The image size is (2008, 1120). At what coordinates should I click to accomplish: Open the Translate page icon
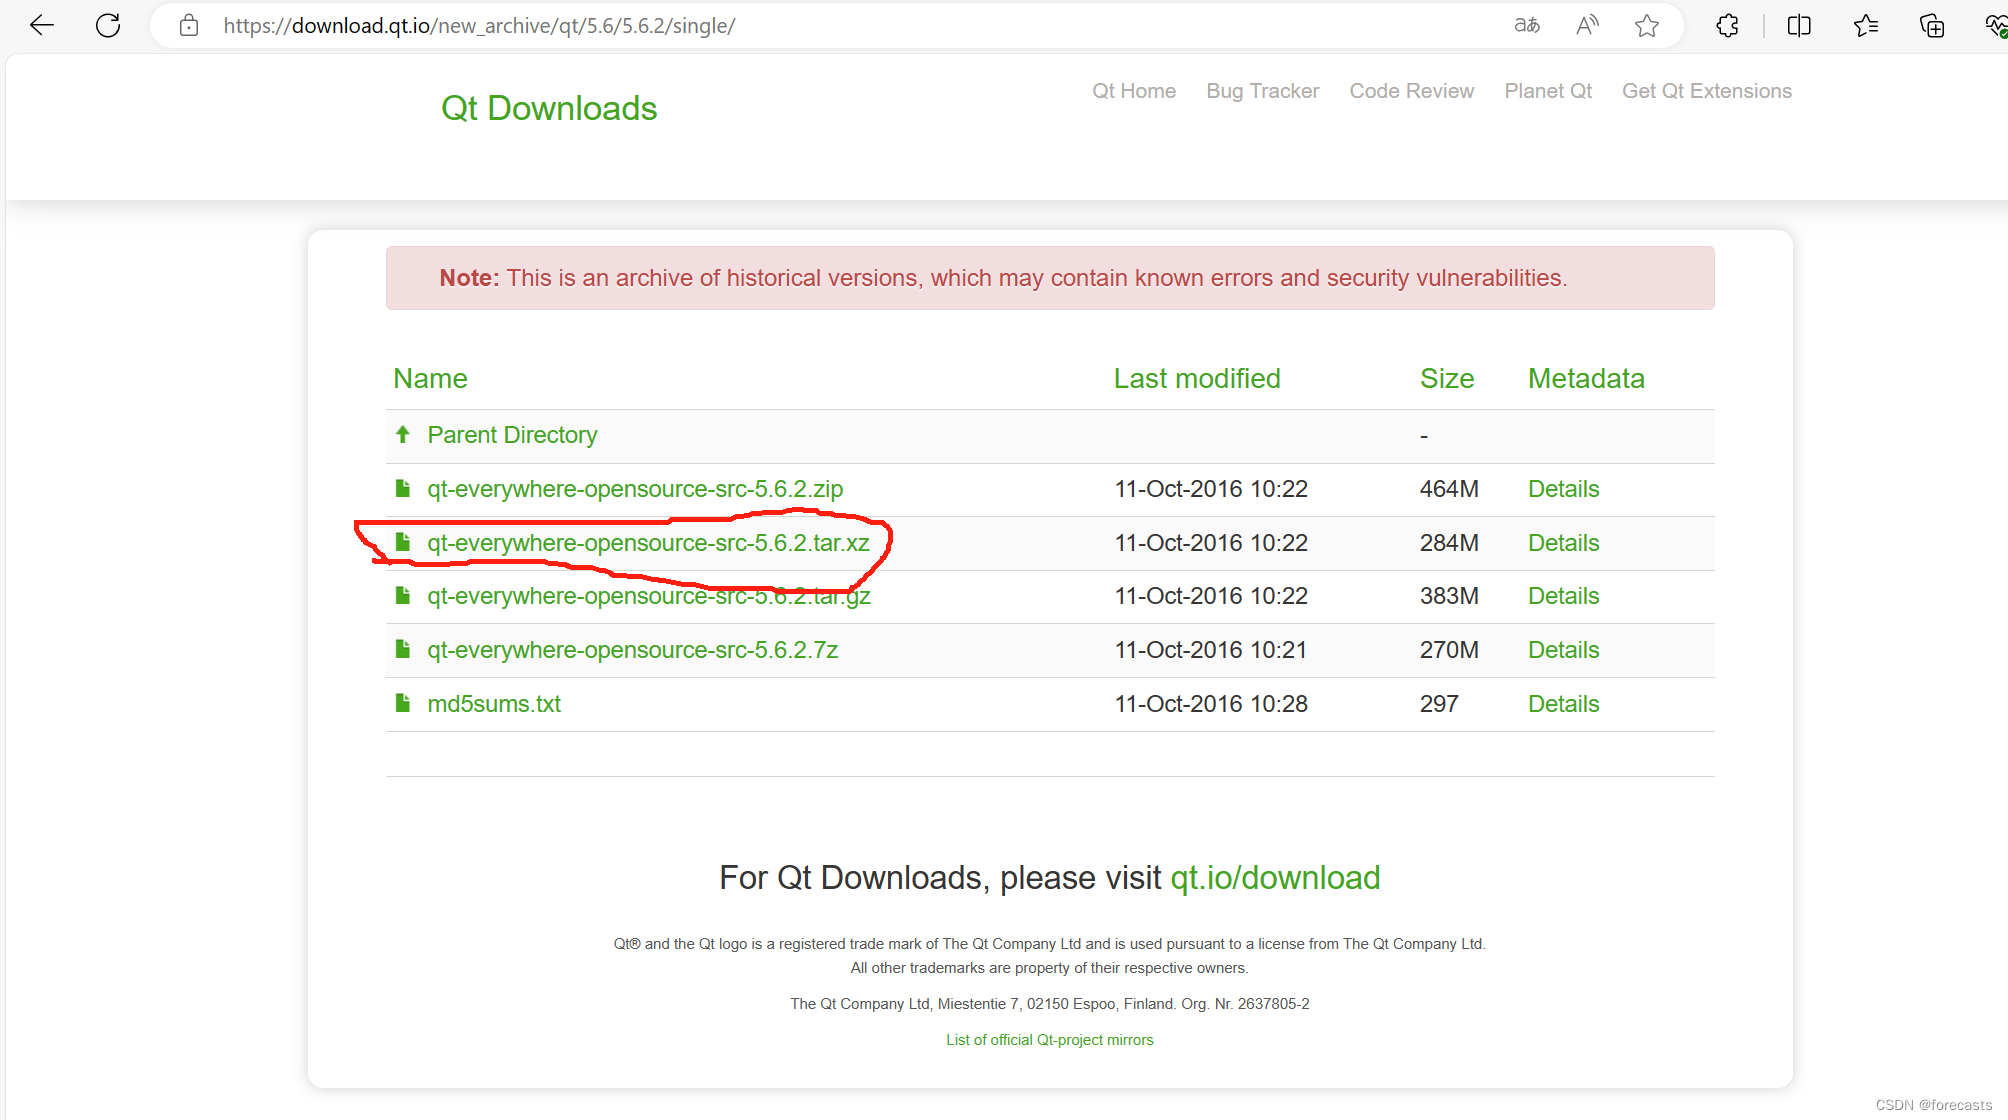(1527, 26)
